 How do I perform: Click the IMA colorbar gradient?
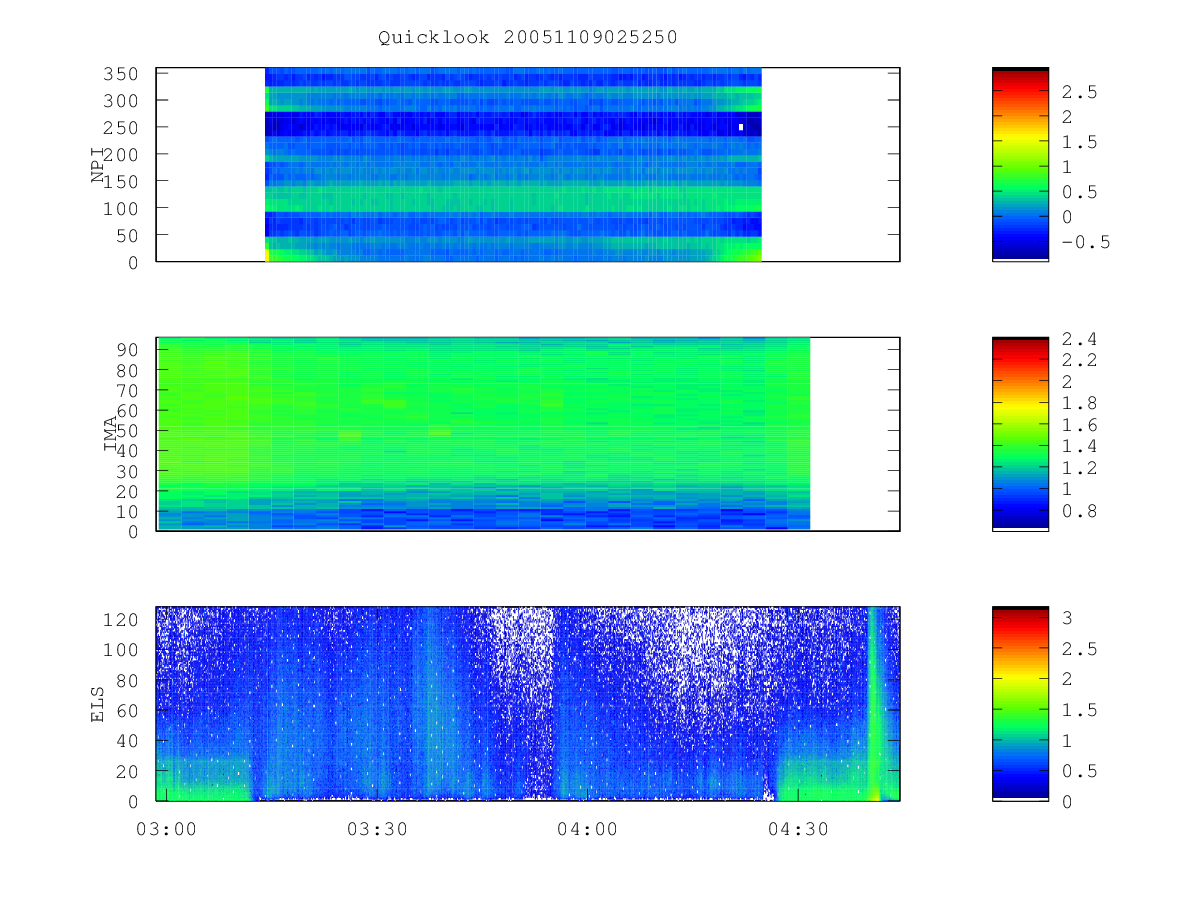tap(1020, 434)
